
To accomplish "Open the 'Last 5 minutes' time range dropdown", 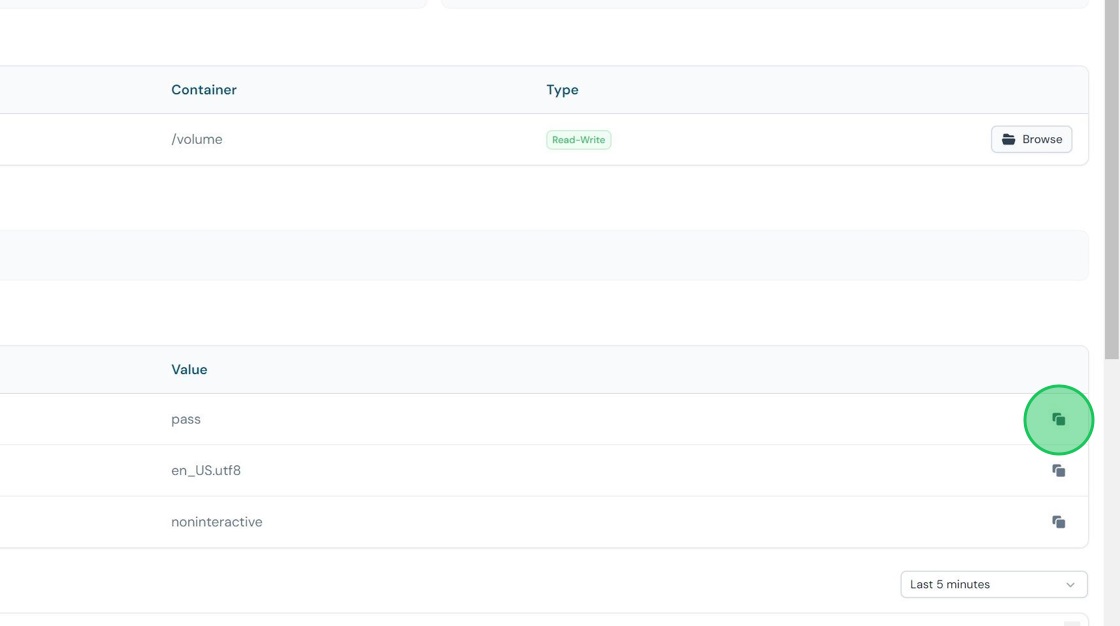I will tap(994, 585).
